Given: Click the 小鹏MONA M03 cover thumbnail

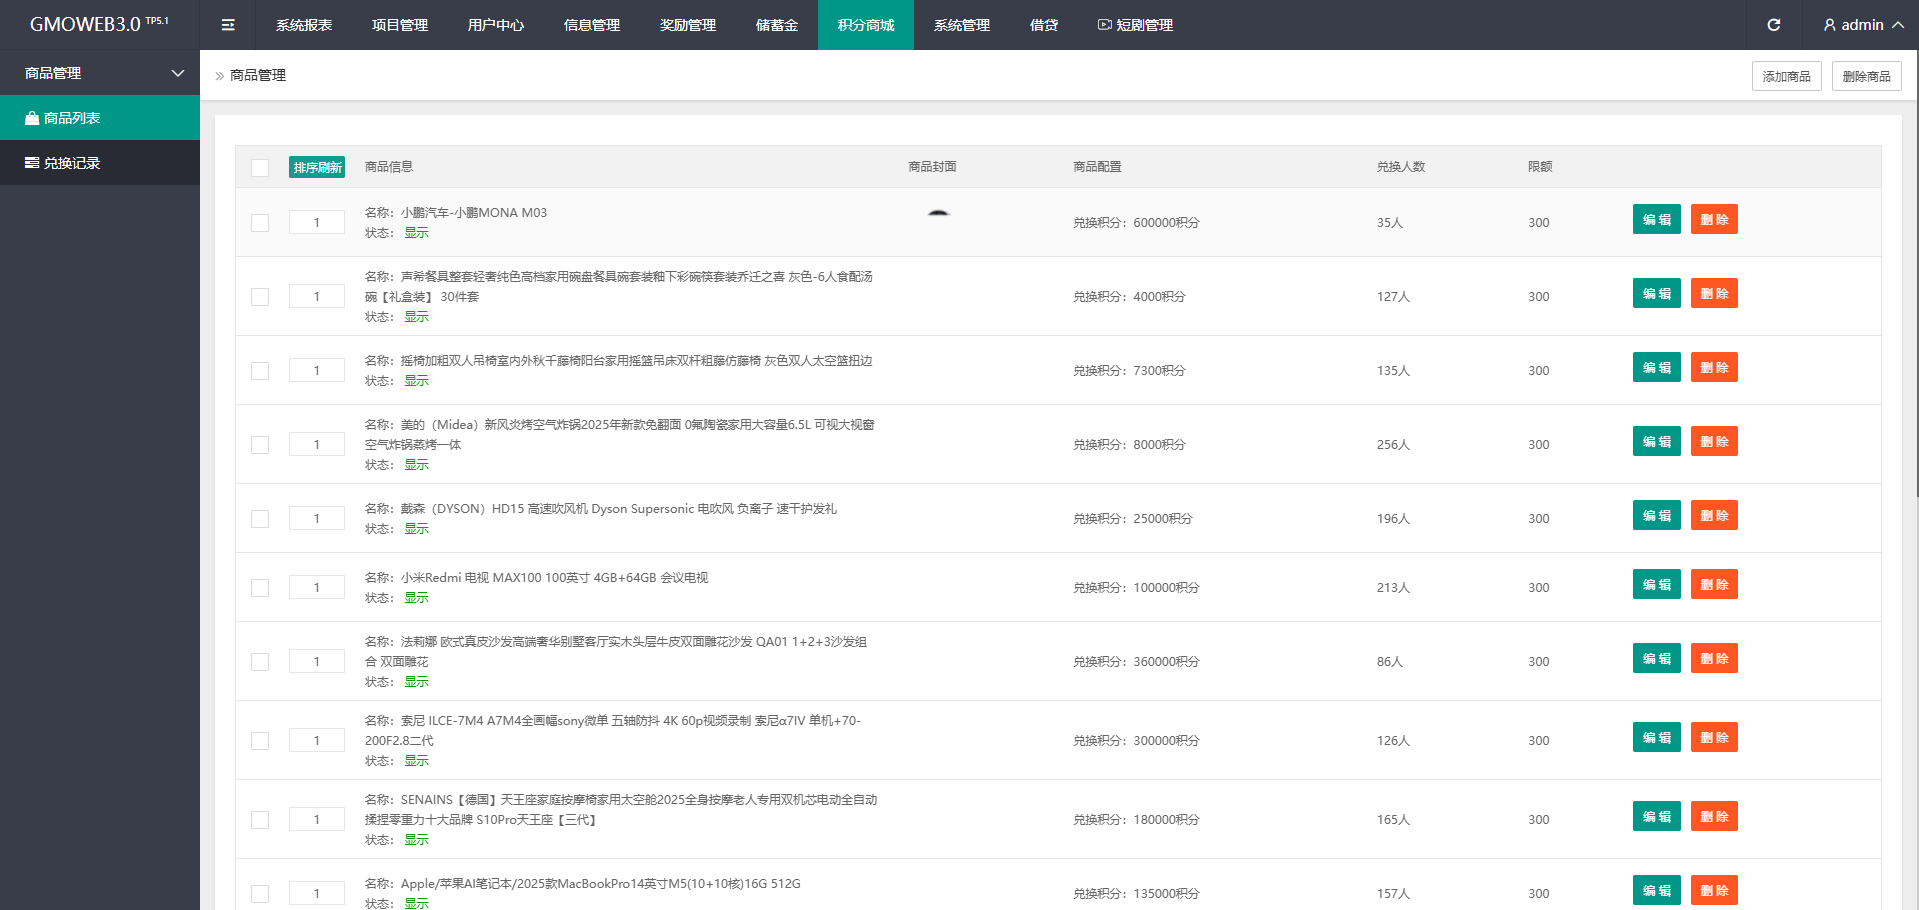Looking at the screenshot, I should point(937,214).
